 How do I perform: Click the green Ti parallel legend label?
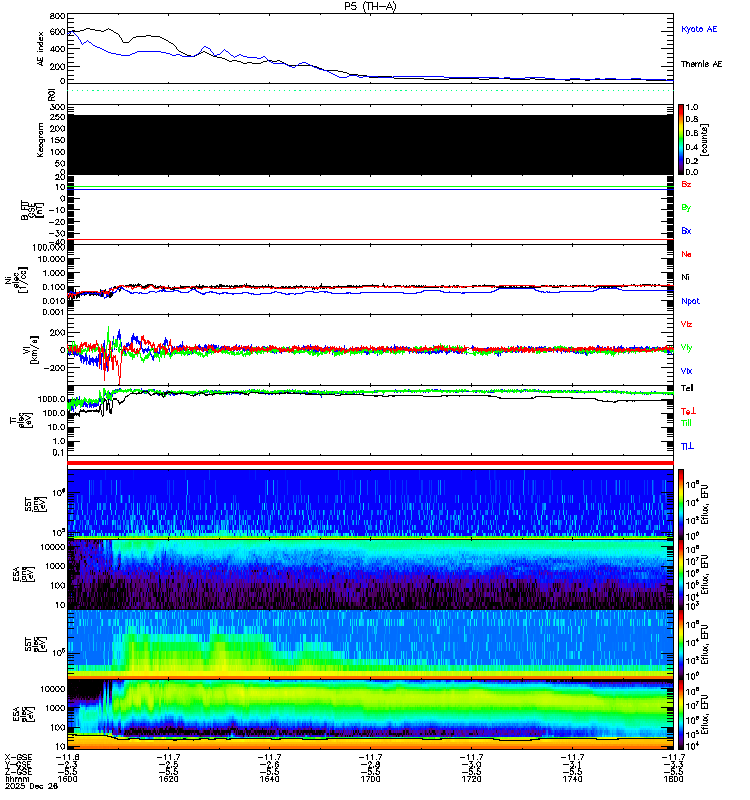pyautogui.click(x=686, y=423)
